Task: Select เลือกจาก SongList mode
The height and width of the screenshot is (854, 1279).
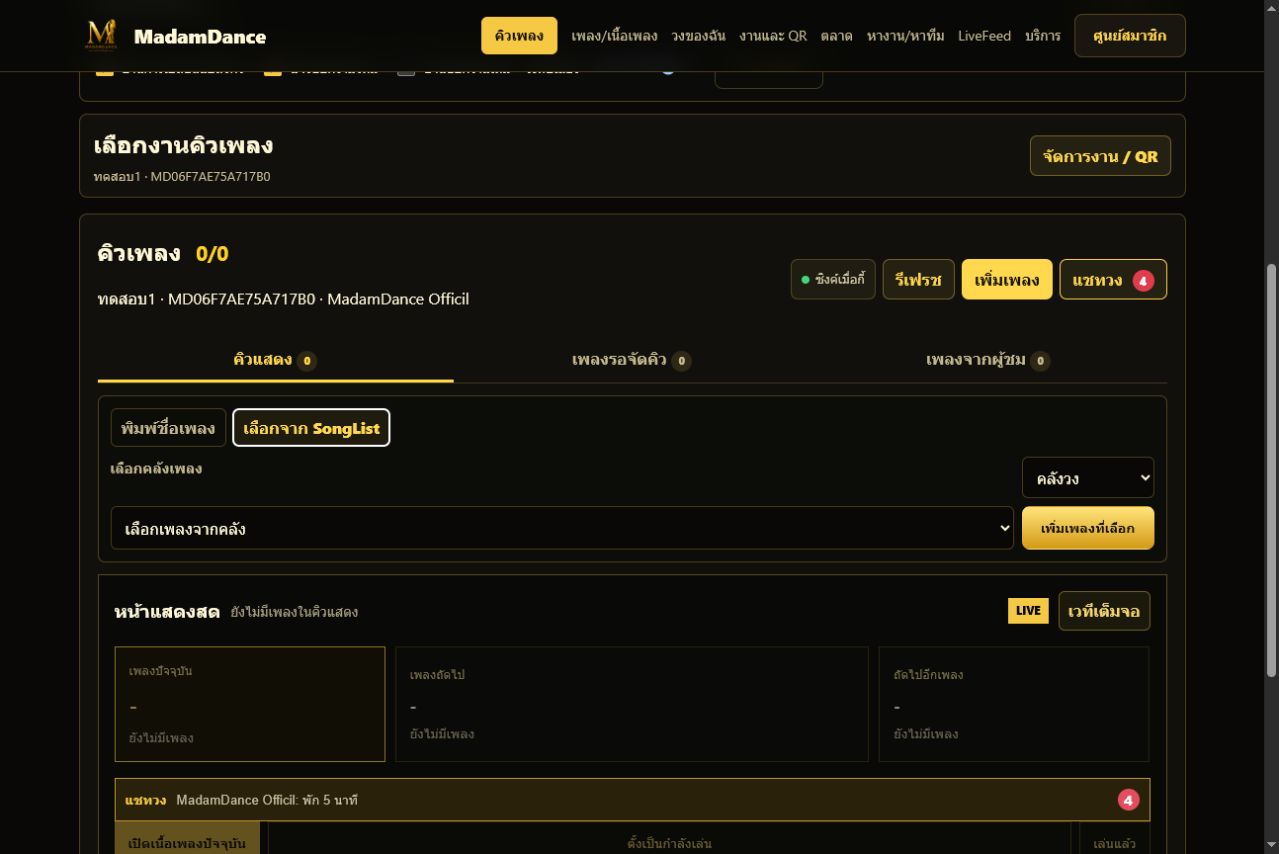Action: (311, 428)
